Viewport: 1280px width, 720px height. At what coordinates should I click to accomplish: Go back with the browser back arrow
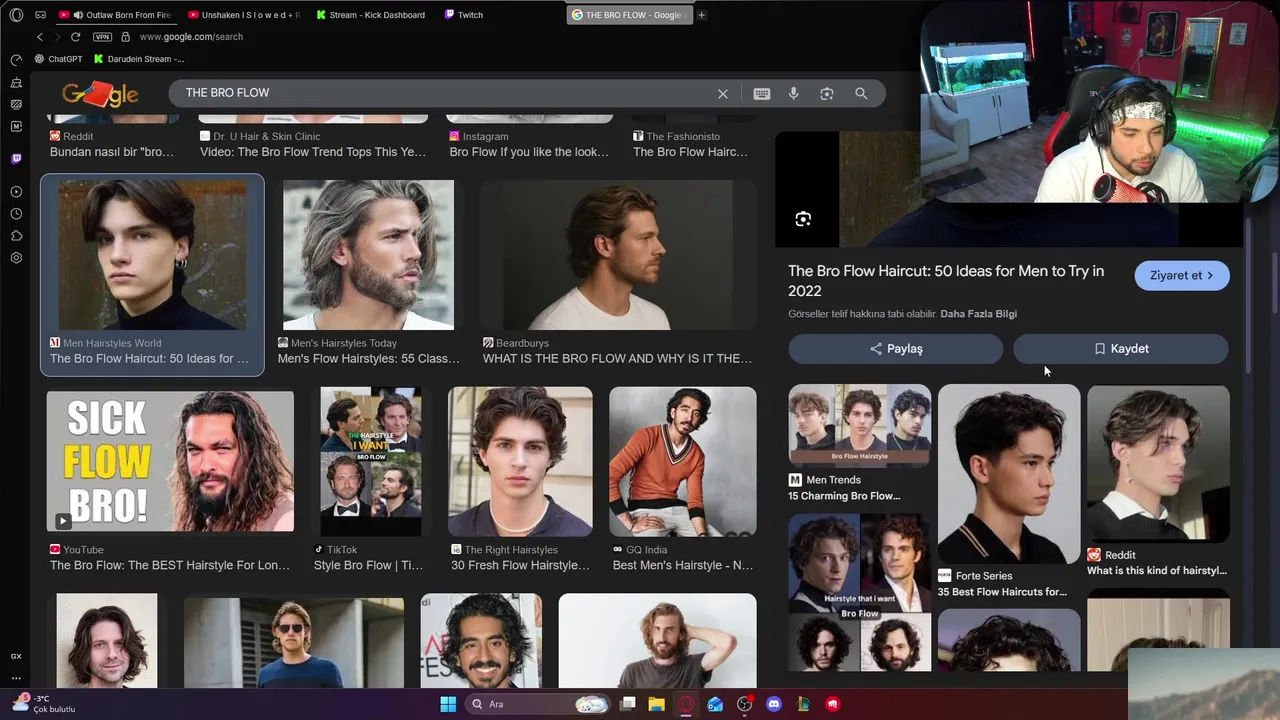(40, 37)
